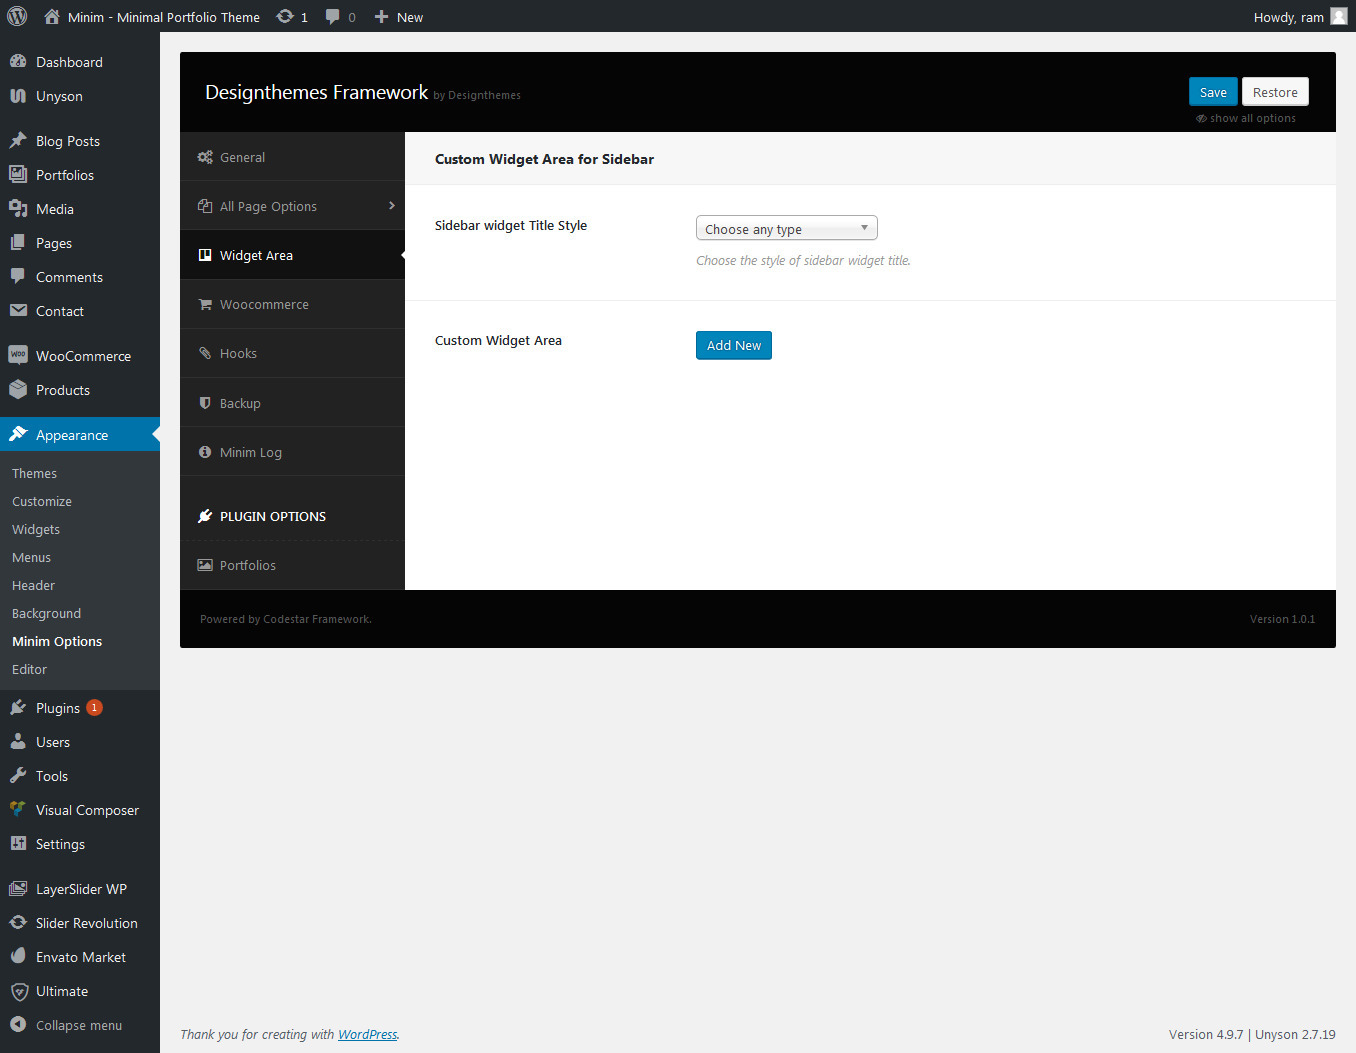This screenshot has height=1053, width=1356.
Task: Click the Appearance paintbrush icon
Action: [x=18, y=434]
